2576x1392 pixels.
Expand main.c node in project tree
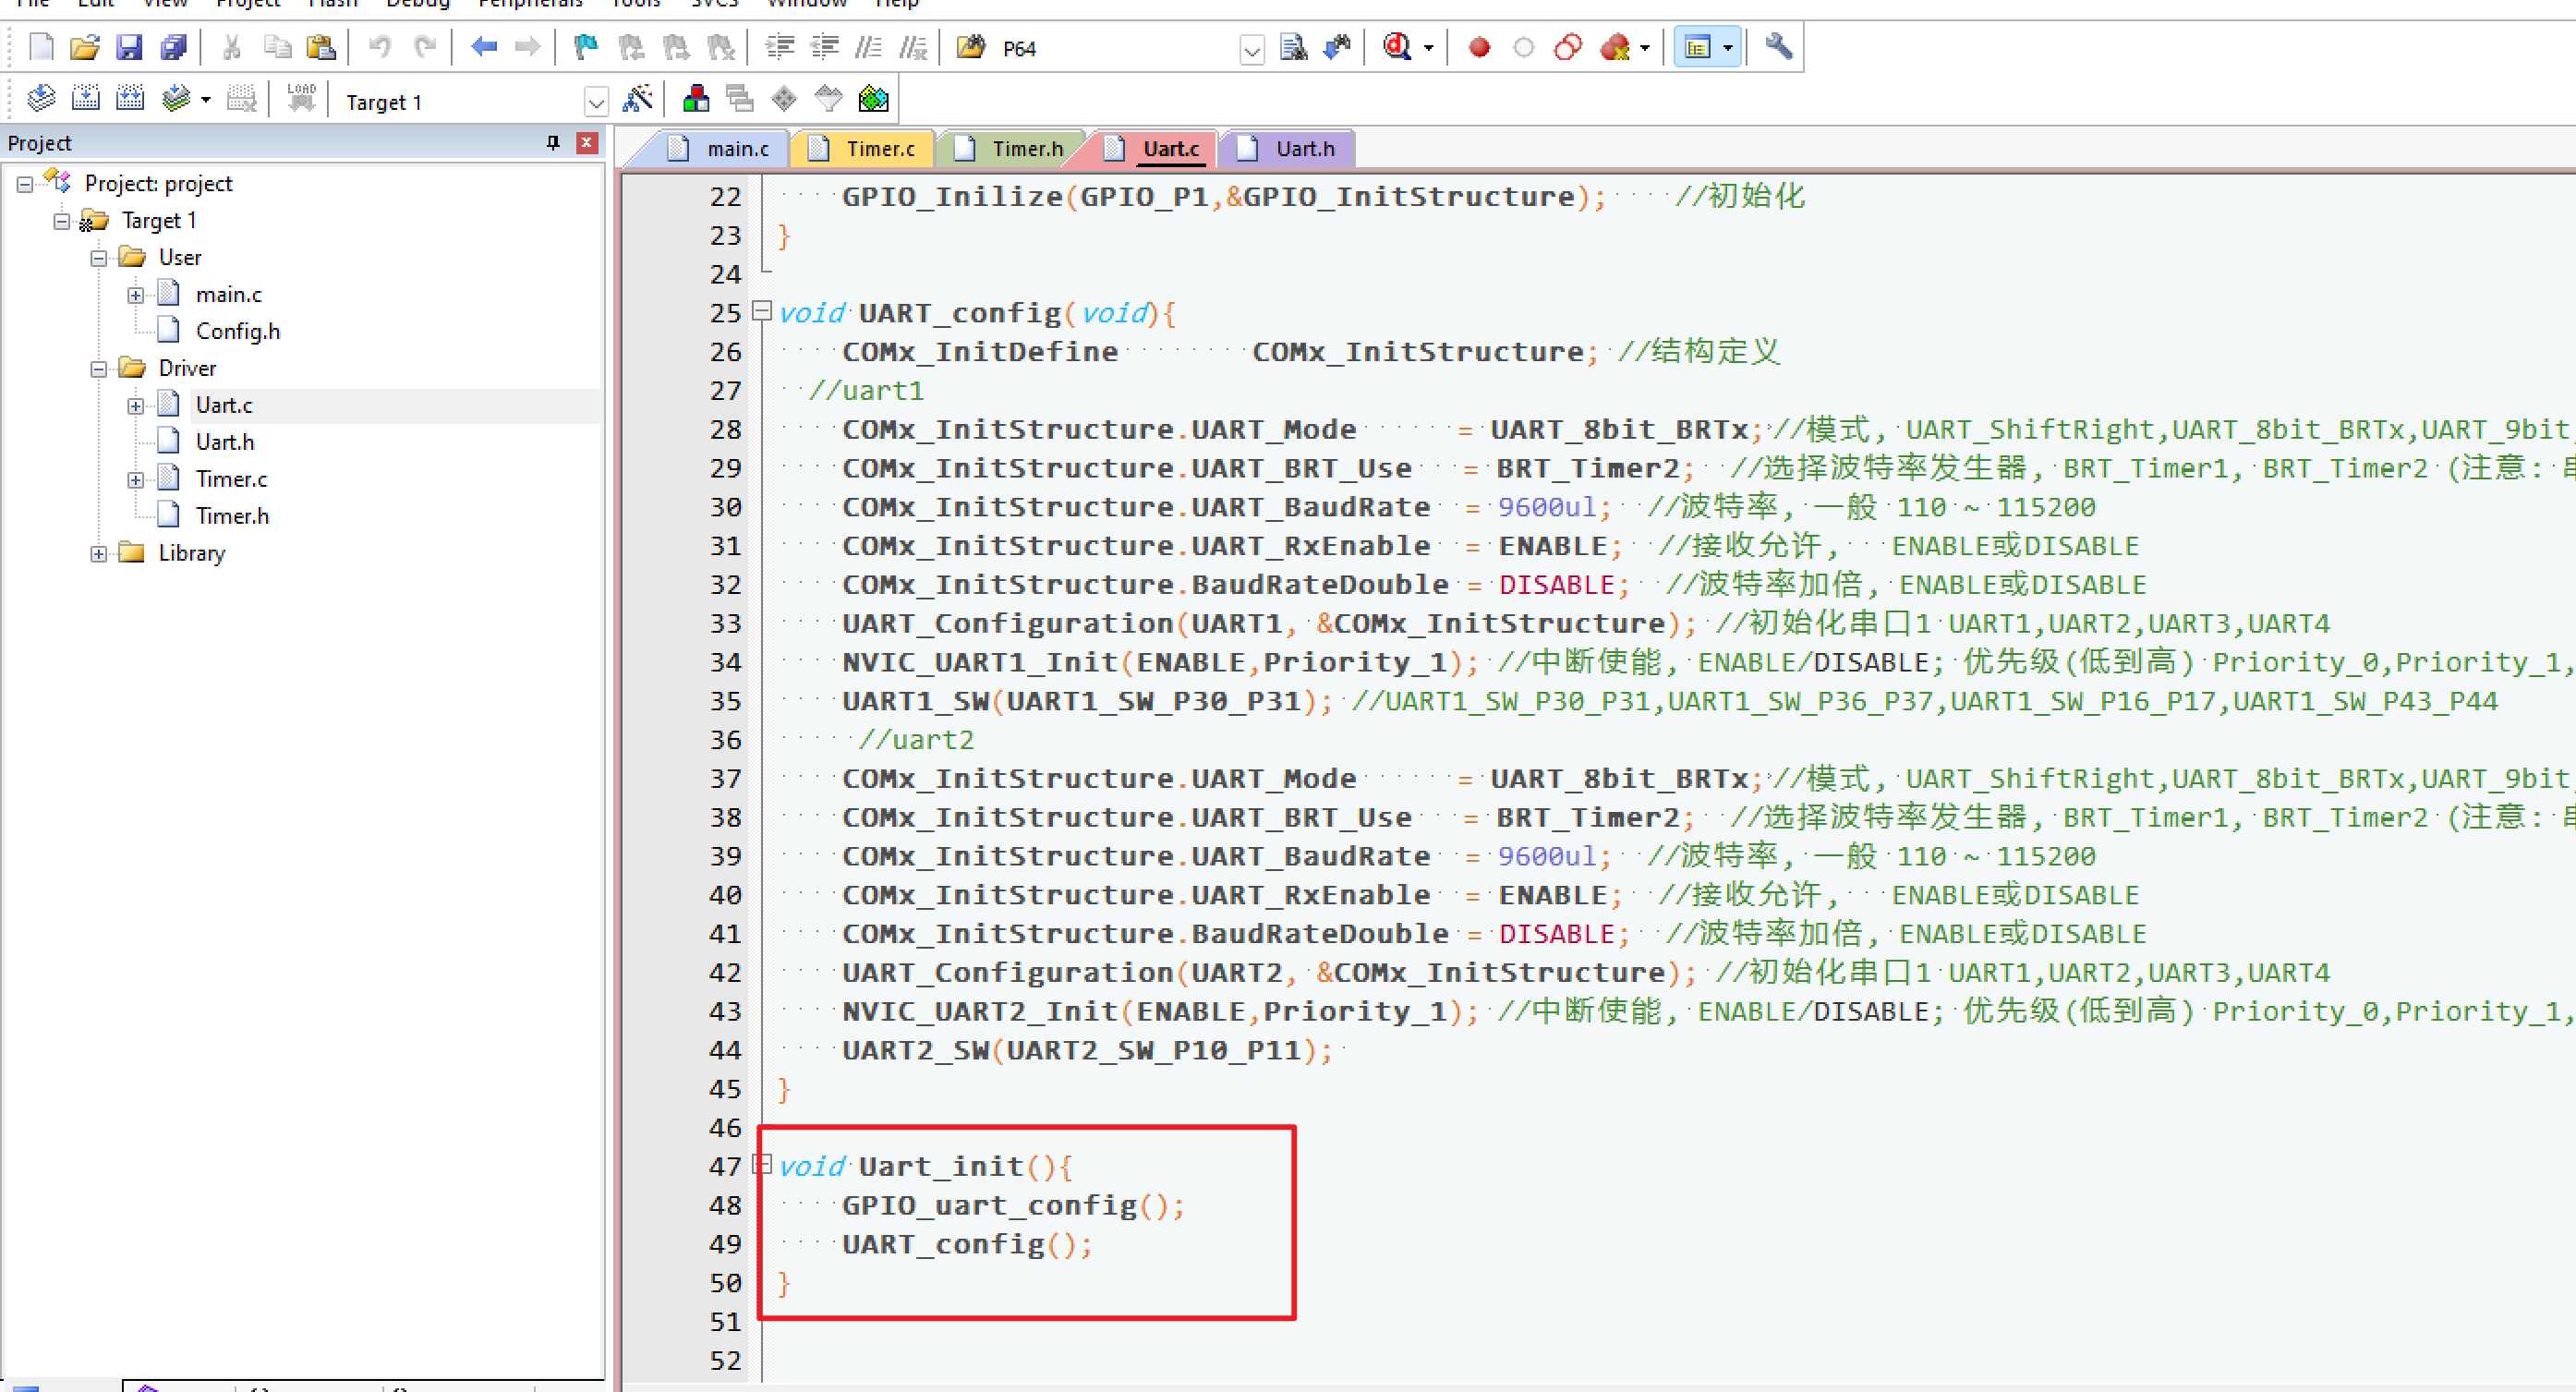click(135, 295)
